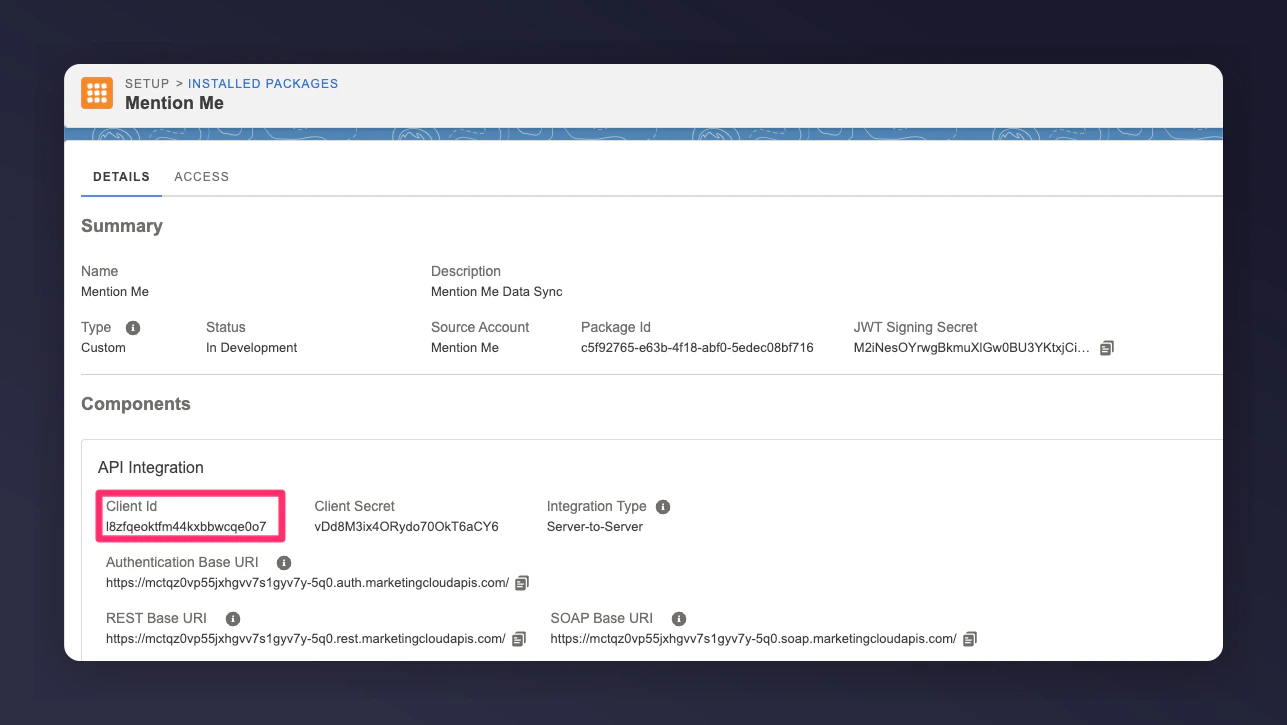Switch to the Access tab
The width and height of the screenshot is (1287, 725).
(x=202, y=177)
